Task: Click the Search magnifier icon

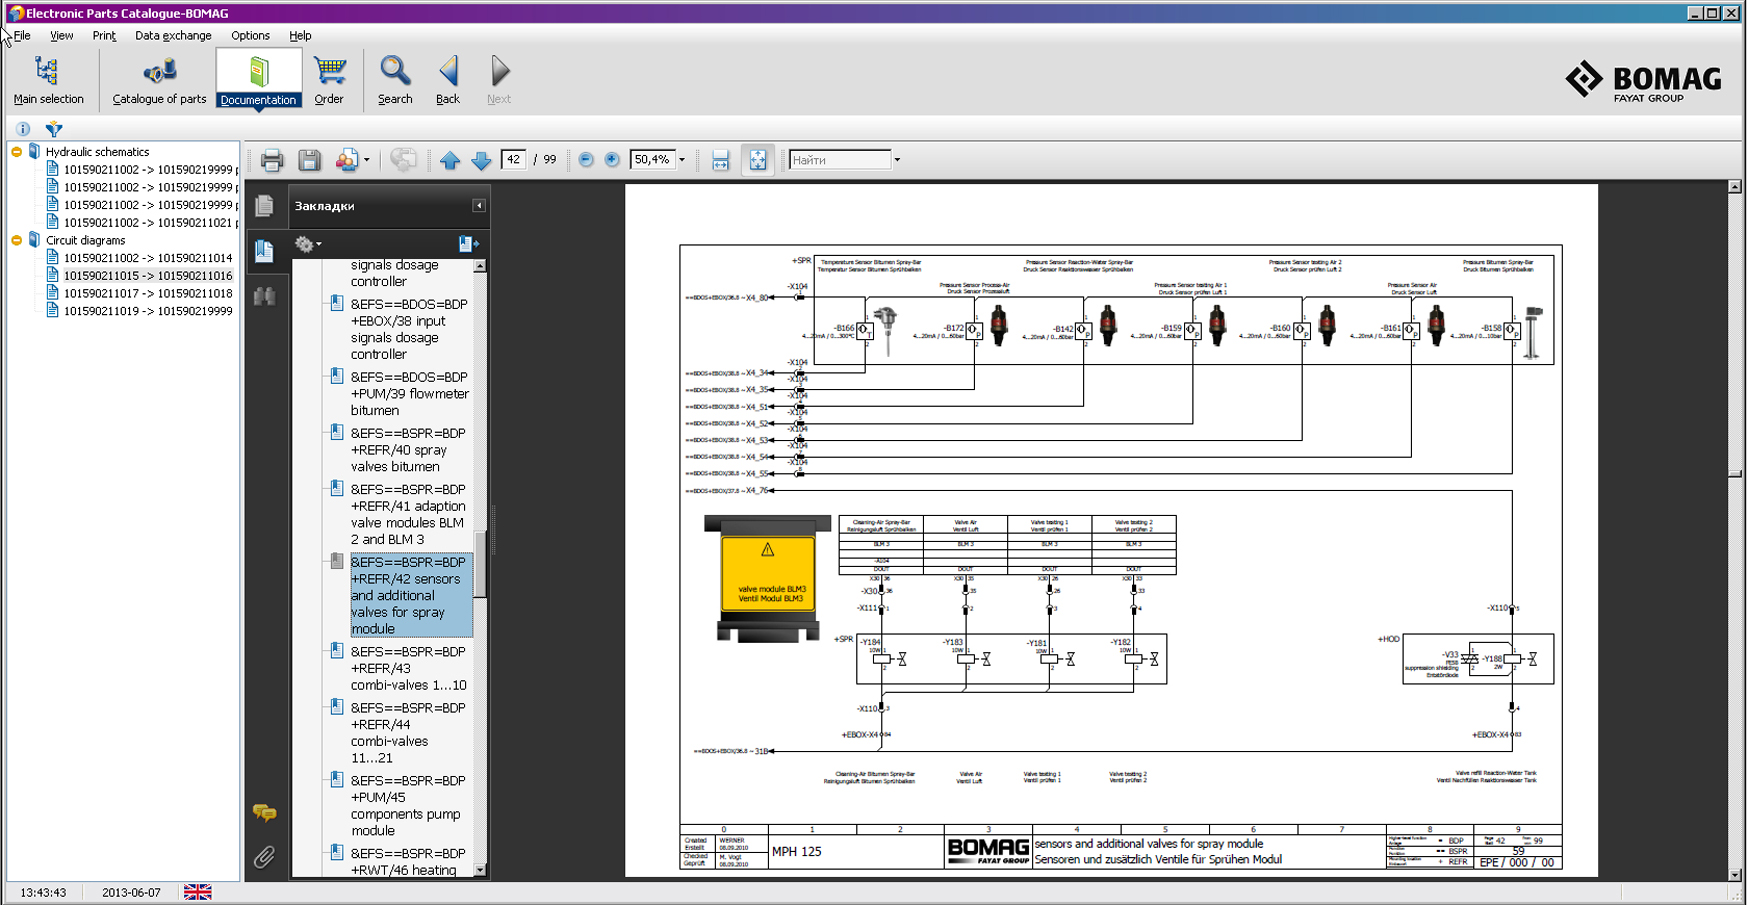Action: click(395, 80)
